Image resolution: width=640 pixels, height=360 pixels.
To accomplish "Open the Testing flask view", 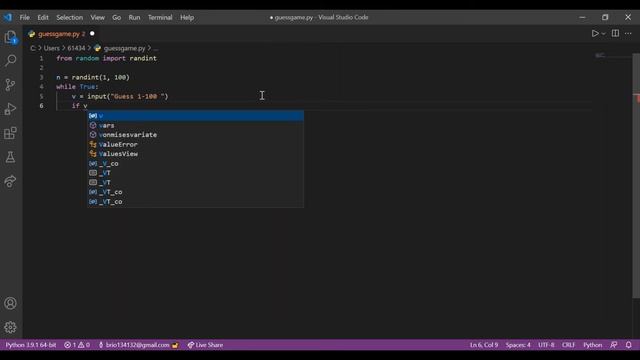I will 11,157.
